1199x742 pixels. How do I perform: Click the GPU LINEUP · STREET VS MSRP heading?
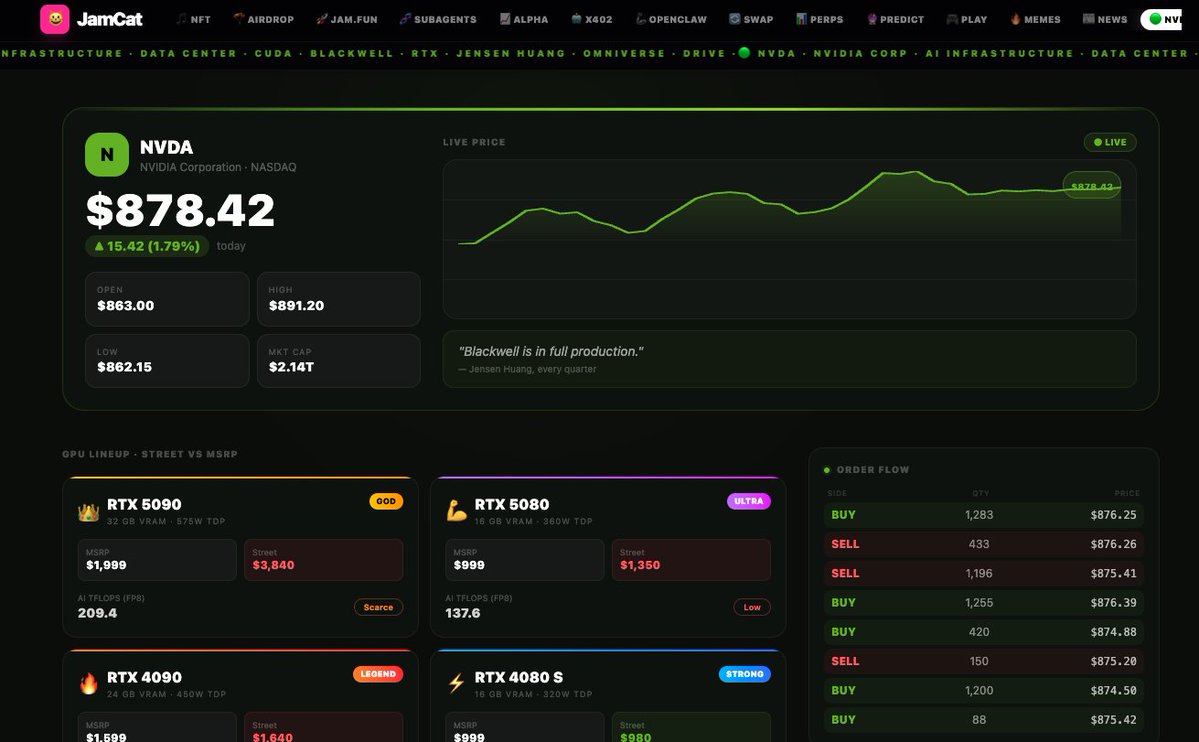coord(150,454)
